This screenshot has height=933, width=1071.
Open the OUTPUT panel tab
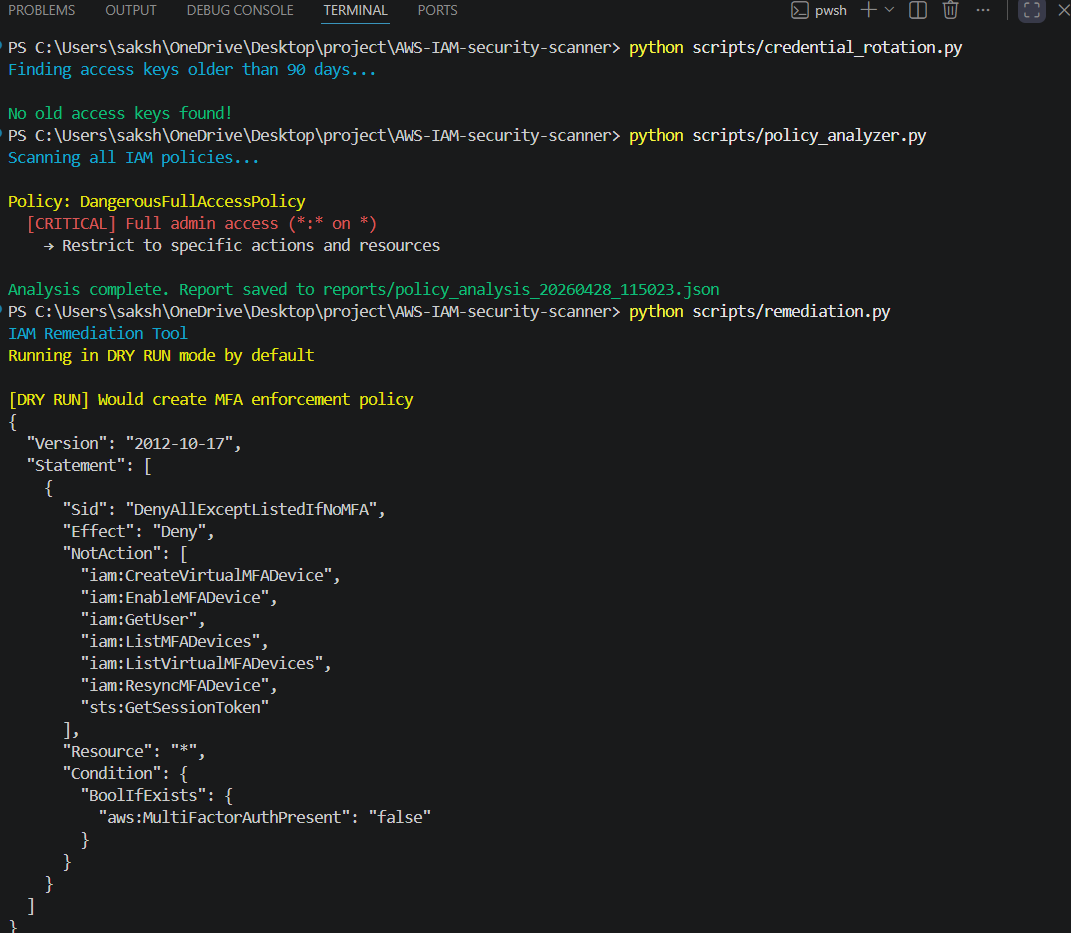pyautogui.click(x=131, y=10)
